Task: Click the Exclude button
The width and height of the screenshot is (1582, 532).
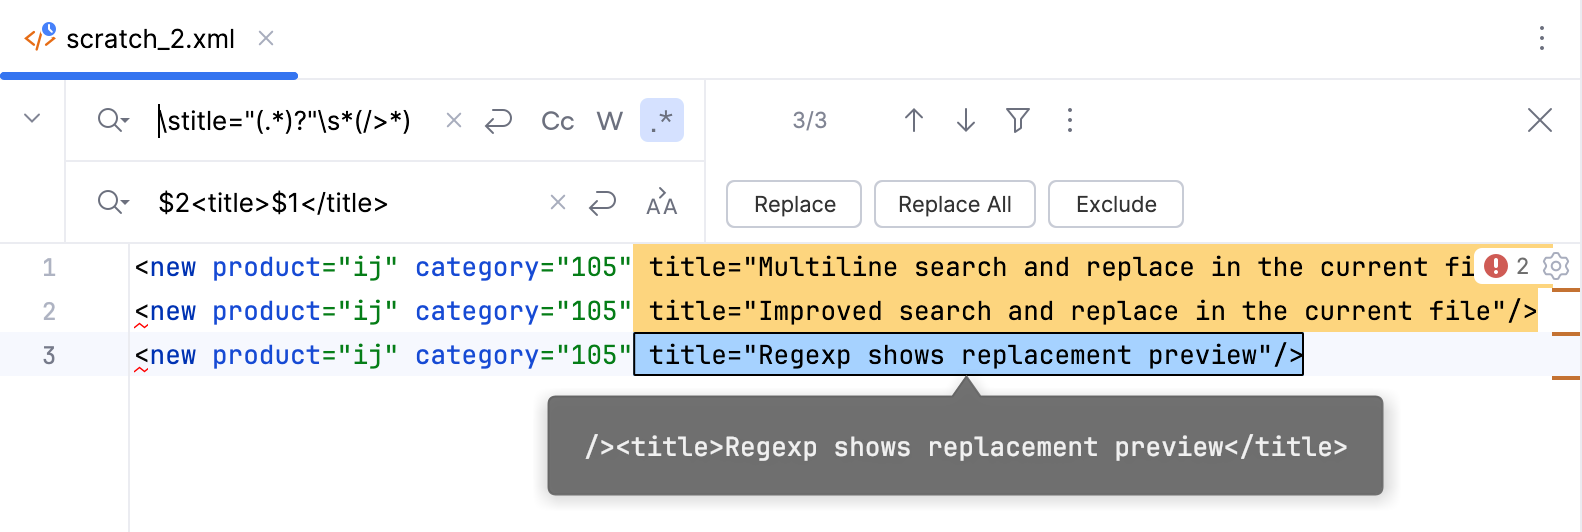Action: click(1115, 204)
